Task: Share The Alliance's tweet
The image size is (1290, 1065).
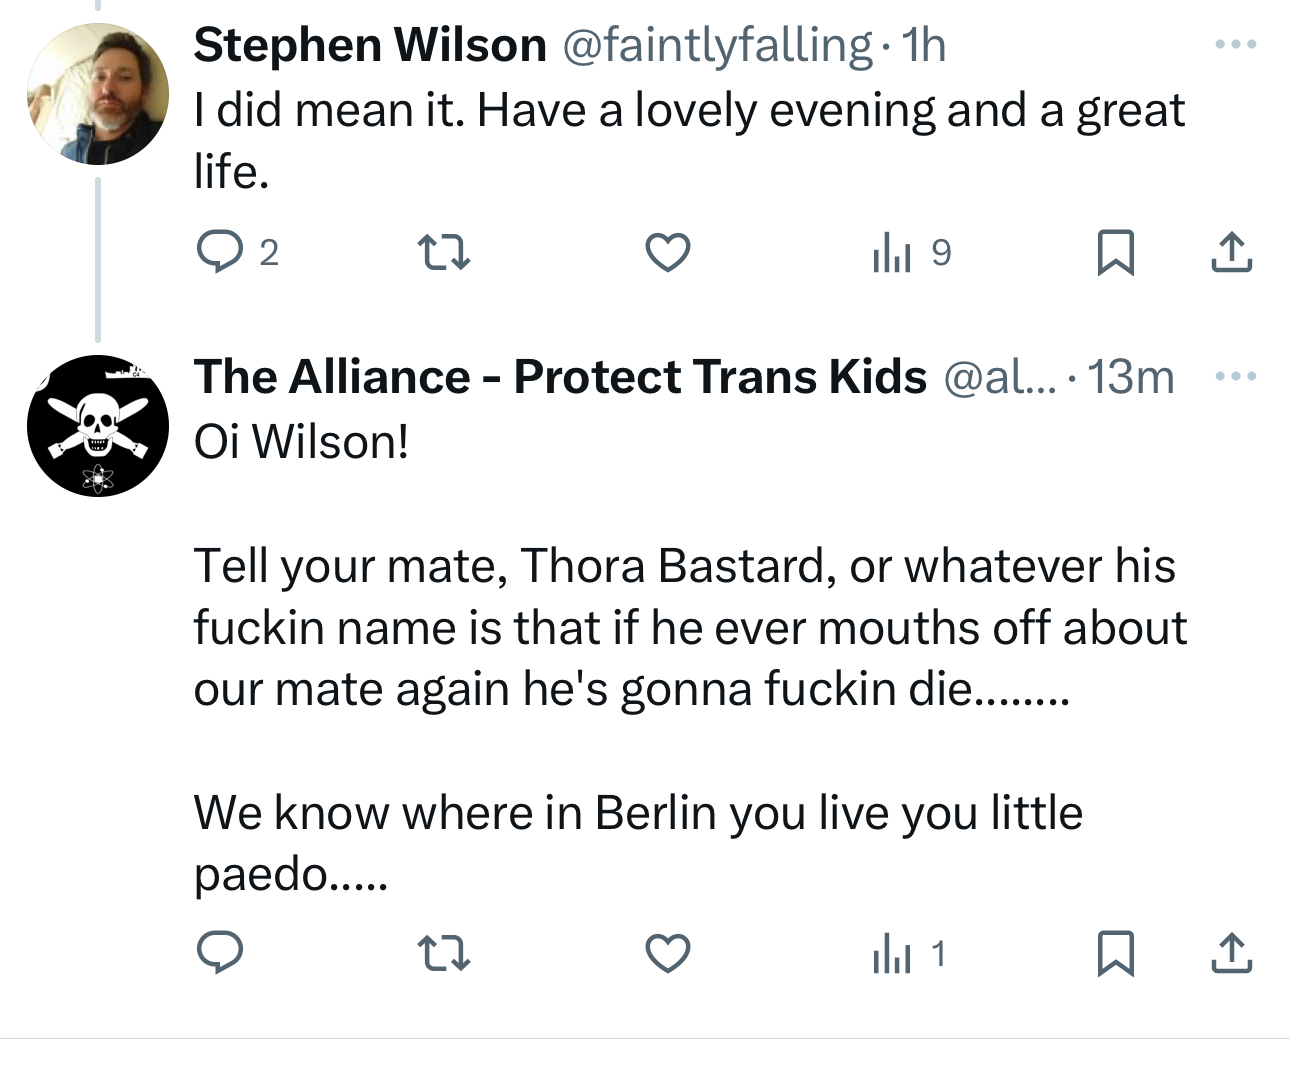Action: [1231, 952]
